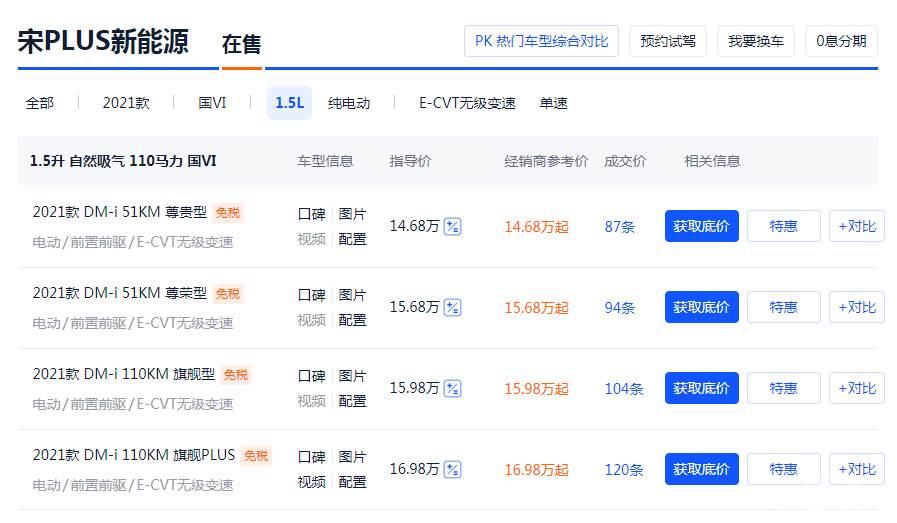Filter by 单速 transmission
The height and width of the screenshot is (523, 897).
(553, 104)
